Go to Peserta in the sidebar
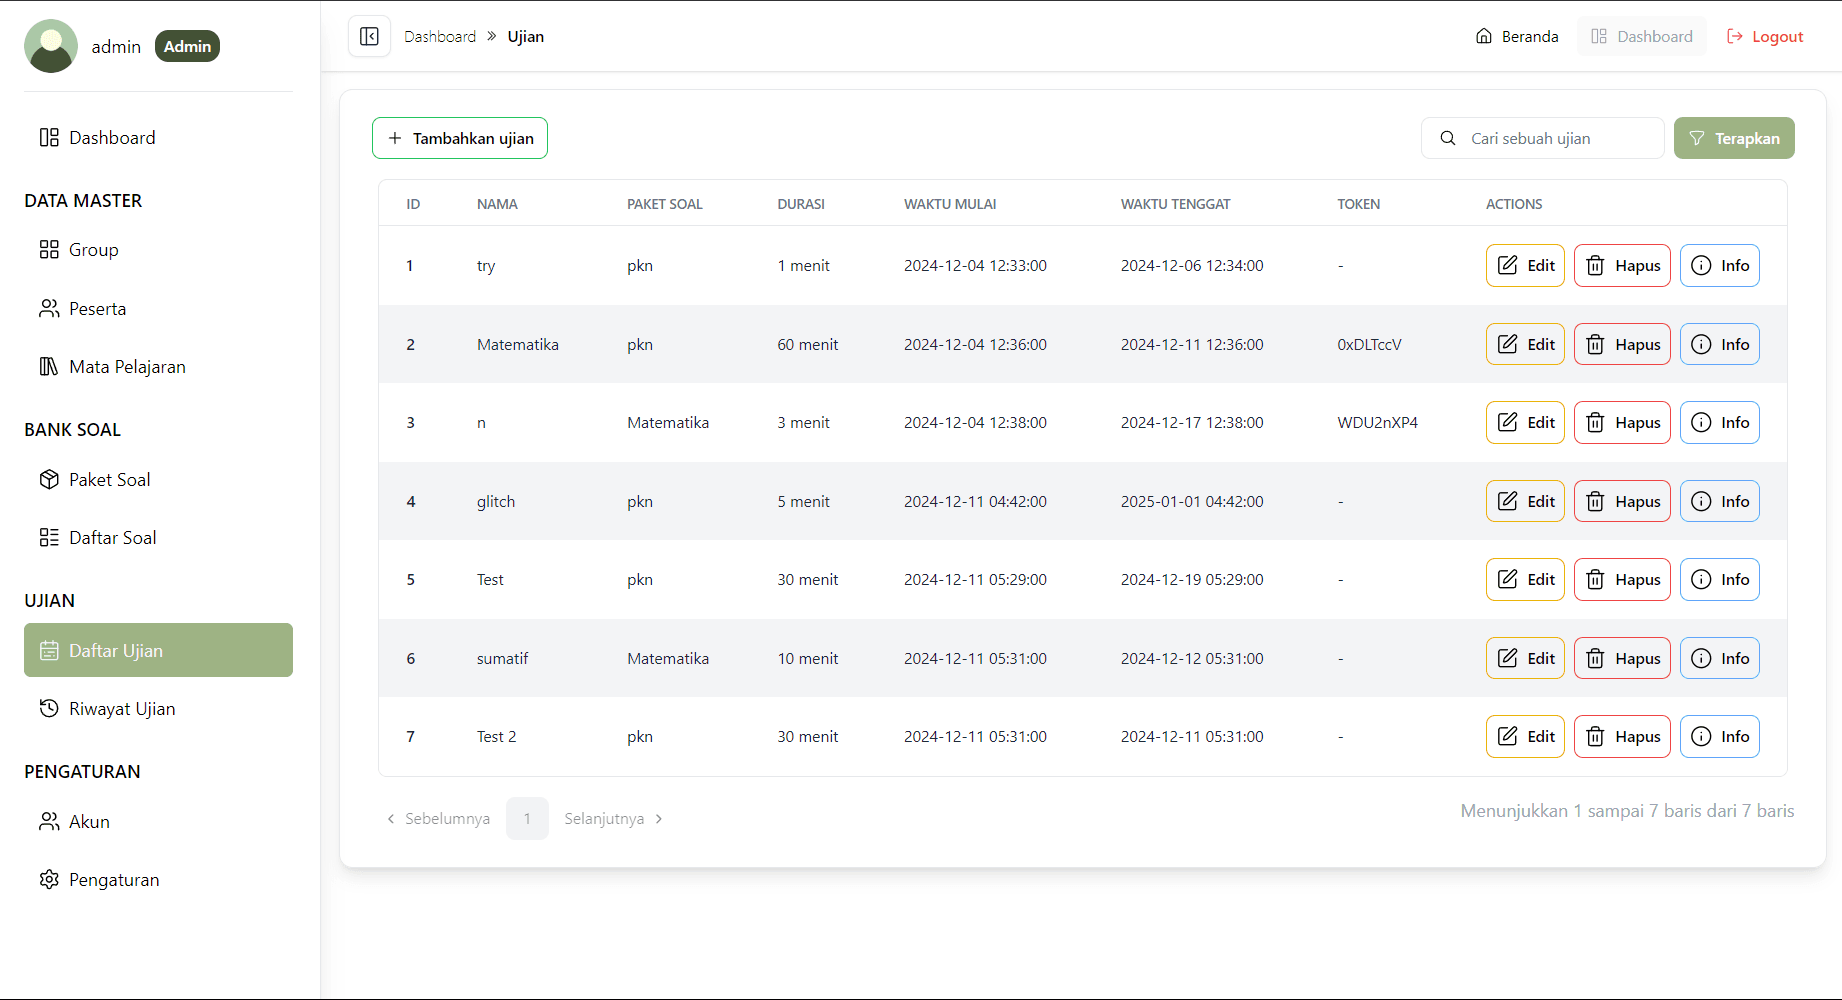The image size is (1842, 1000). click(x=97, y=309)
